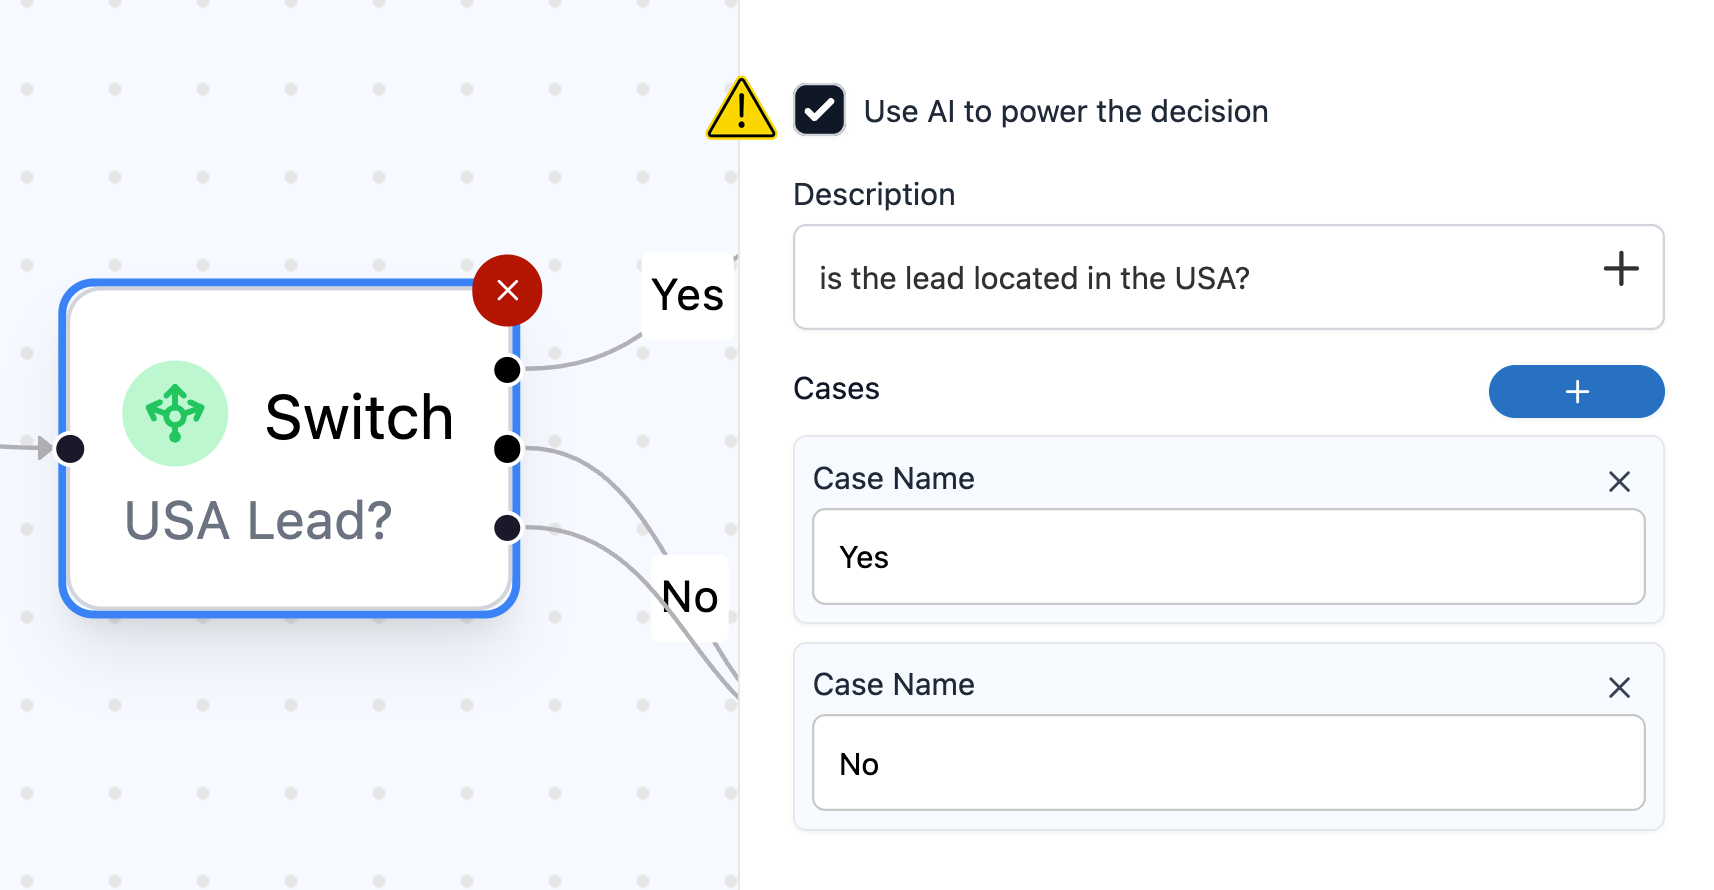Click the bottom output connector dot
The width and height of the screenshot is (1714, 890).
tap(508, 527)
